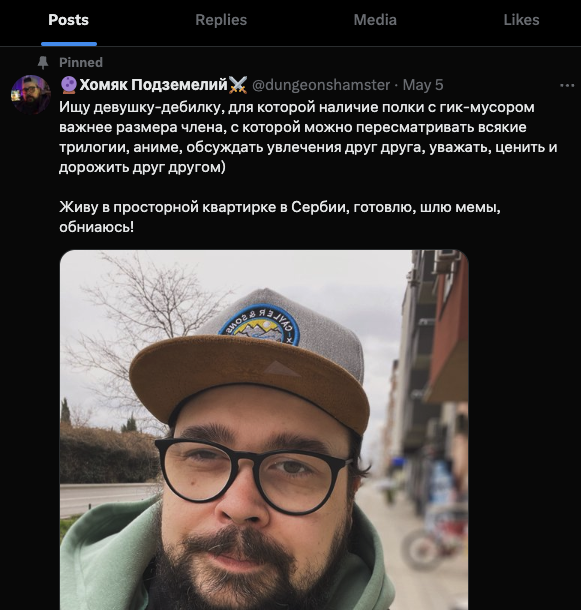Click the blue underline beneath Posts tab
Image resolution: width=581 pixels, height=610 pixels.
click(x=69, y=44)
